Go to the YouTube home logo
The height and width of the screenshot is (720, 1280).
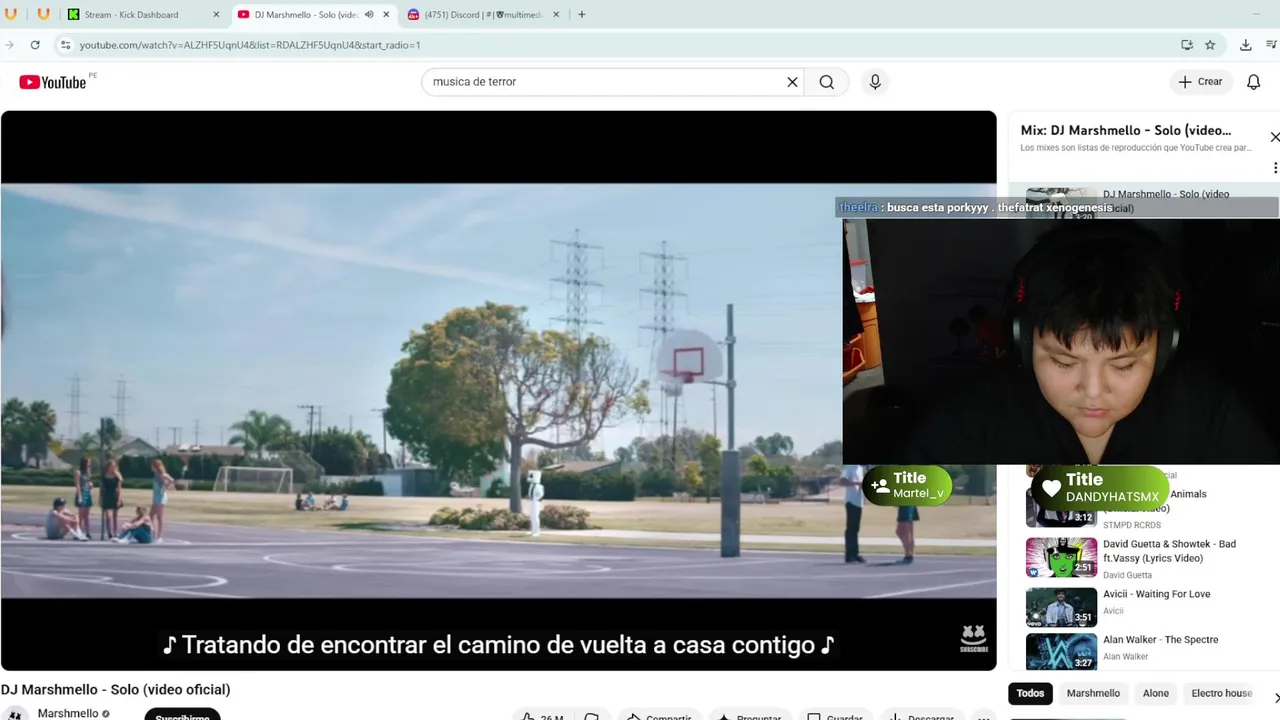point(52,82)
